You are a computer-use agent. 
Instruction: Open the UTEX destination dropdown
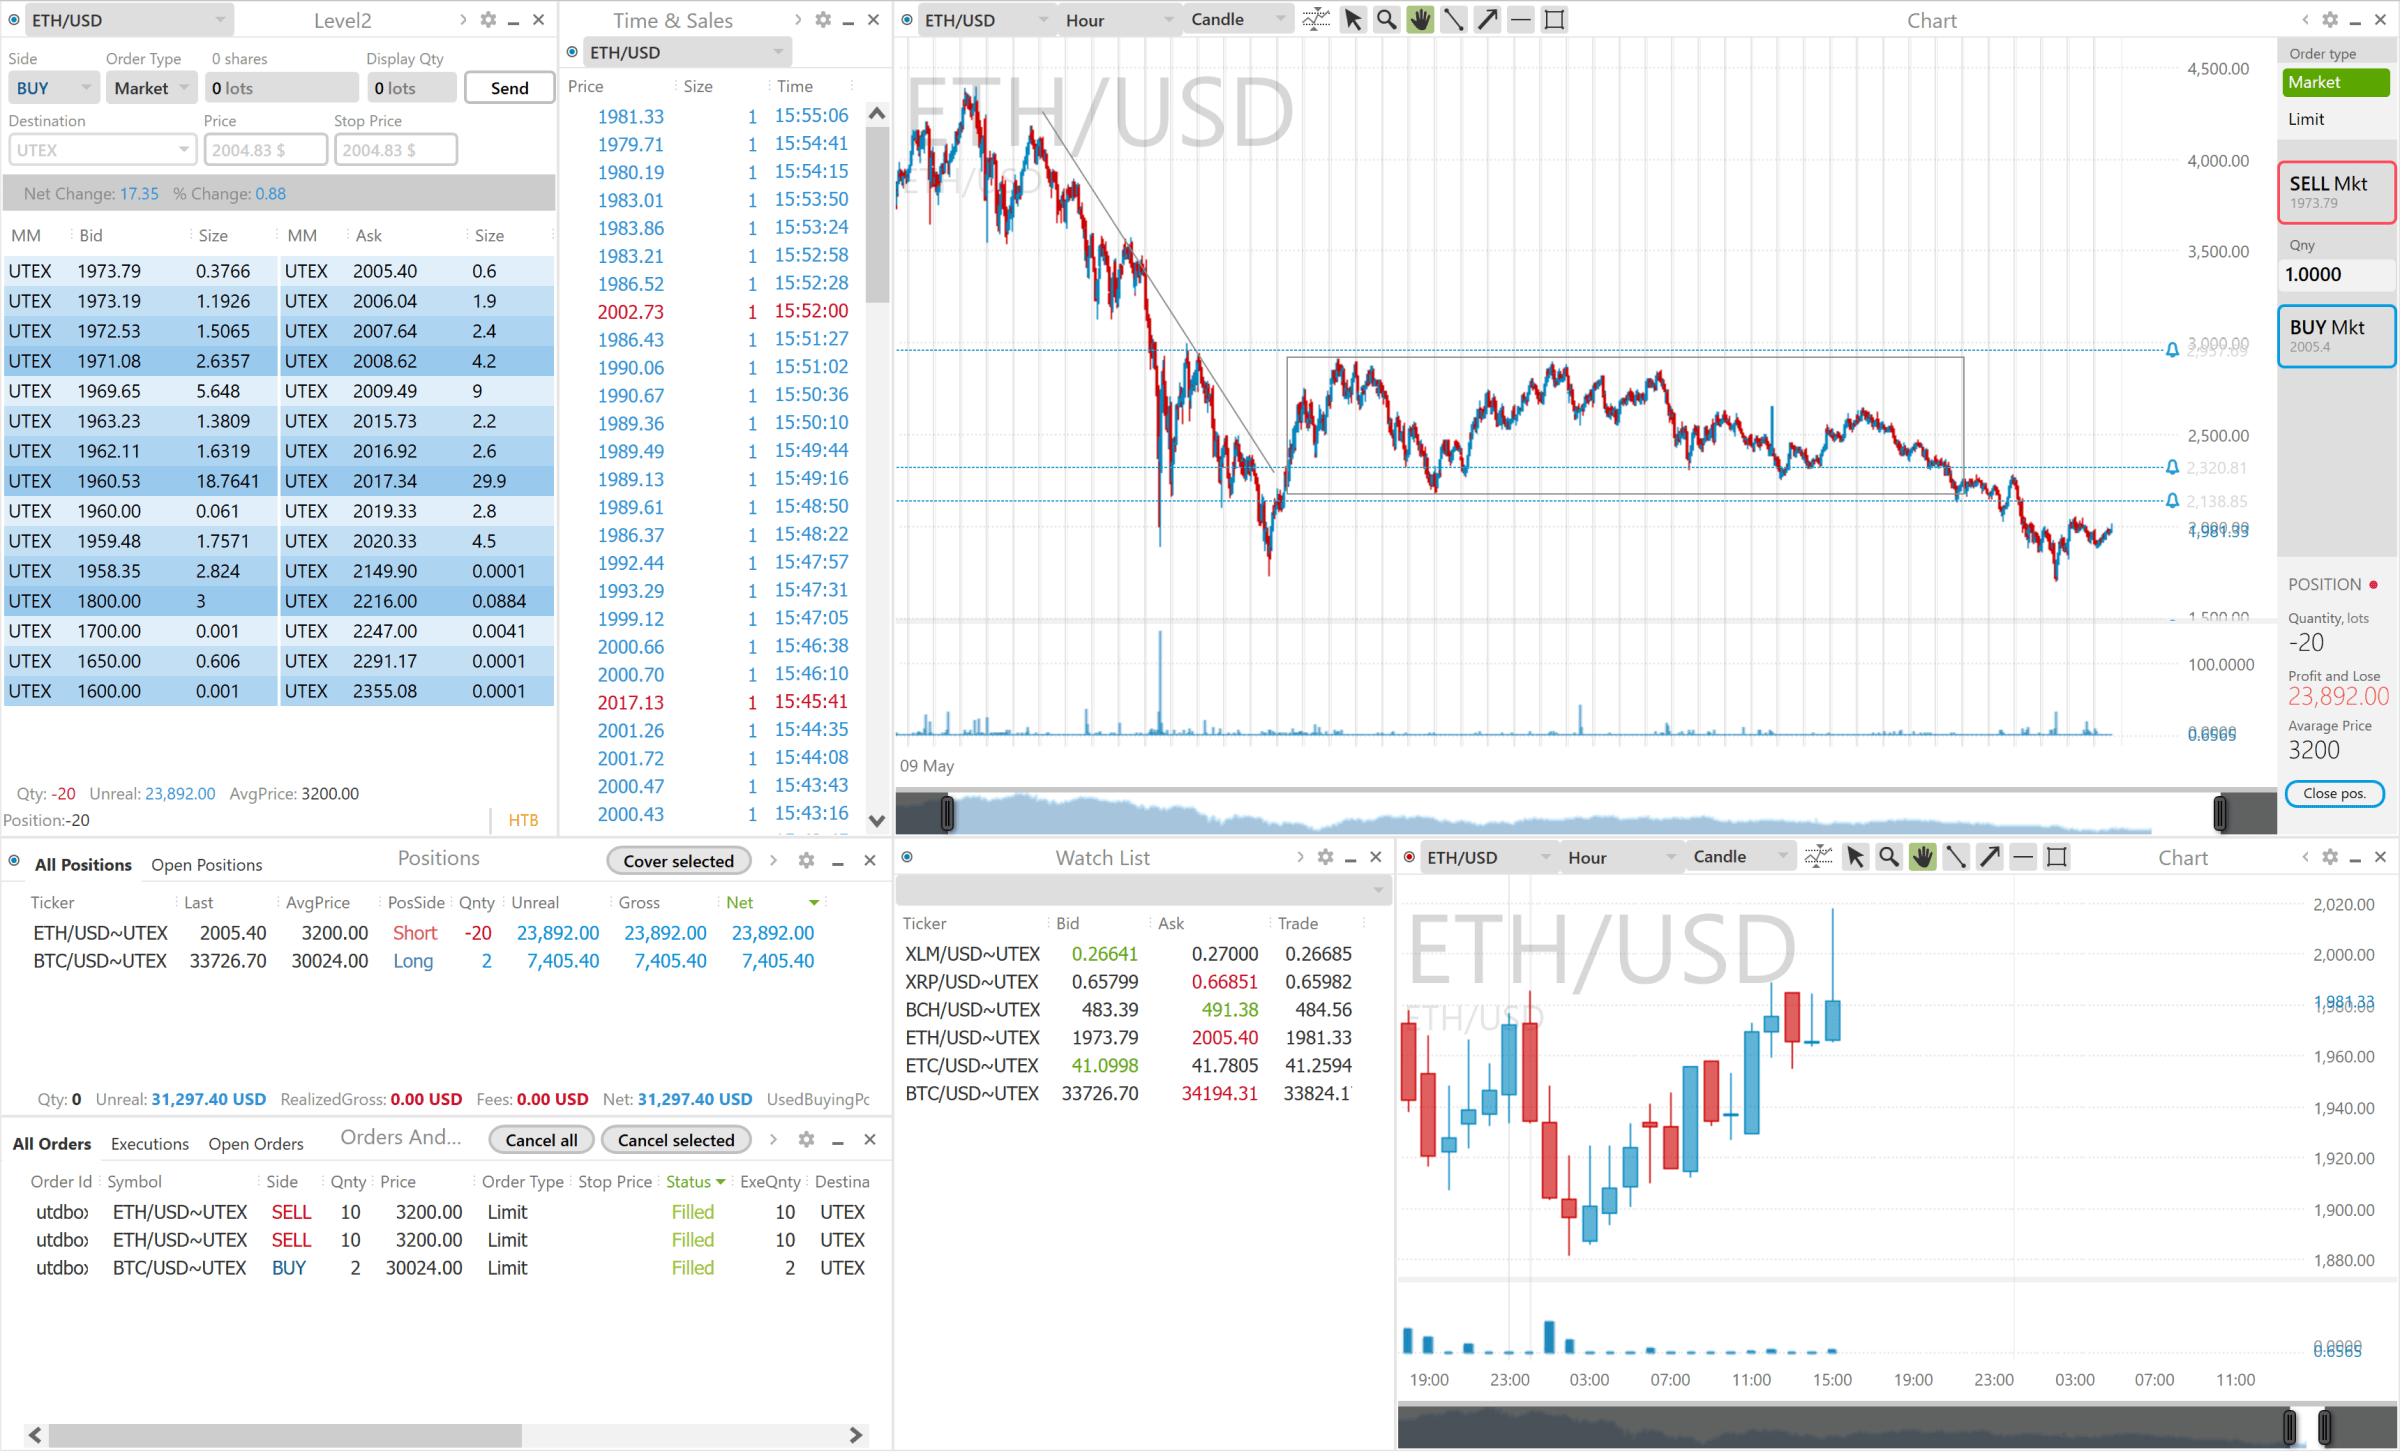(x=100, y=150)
